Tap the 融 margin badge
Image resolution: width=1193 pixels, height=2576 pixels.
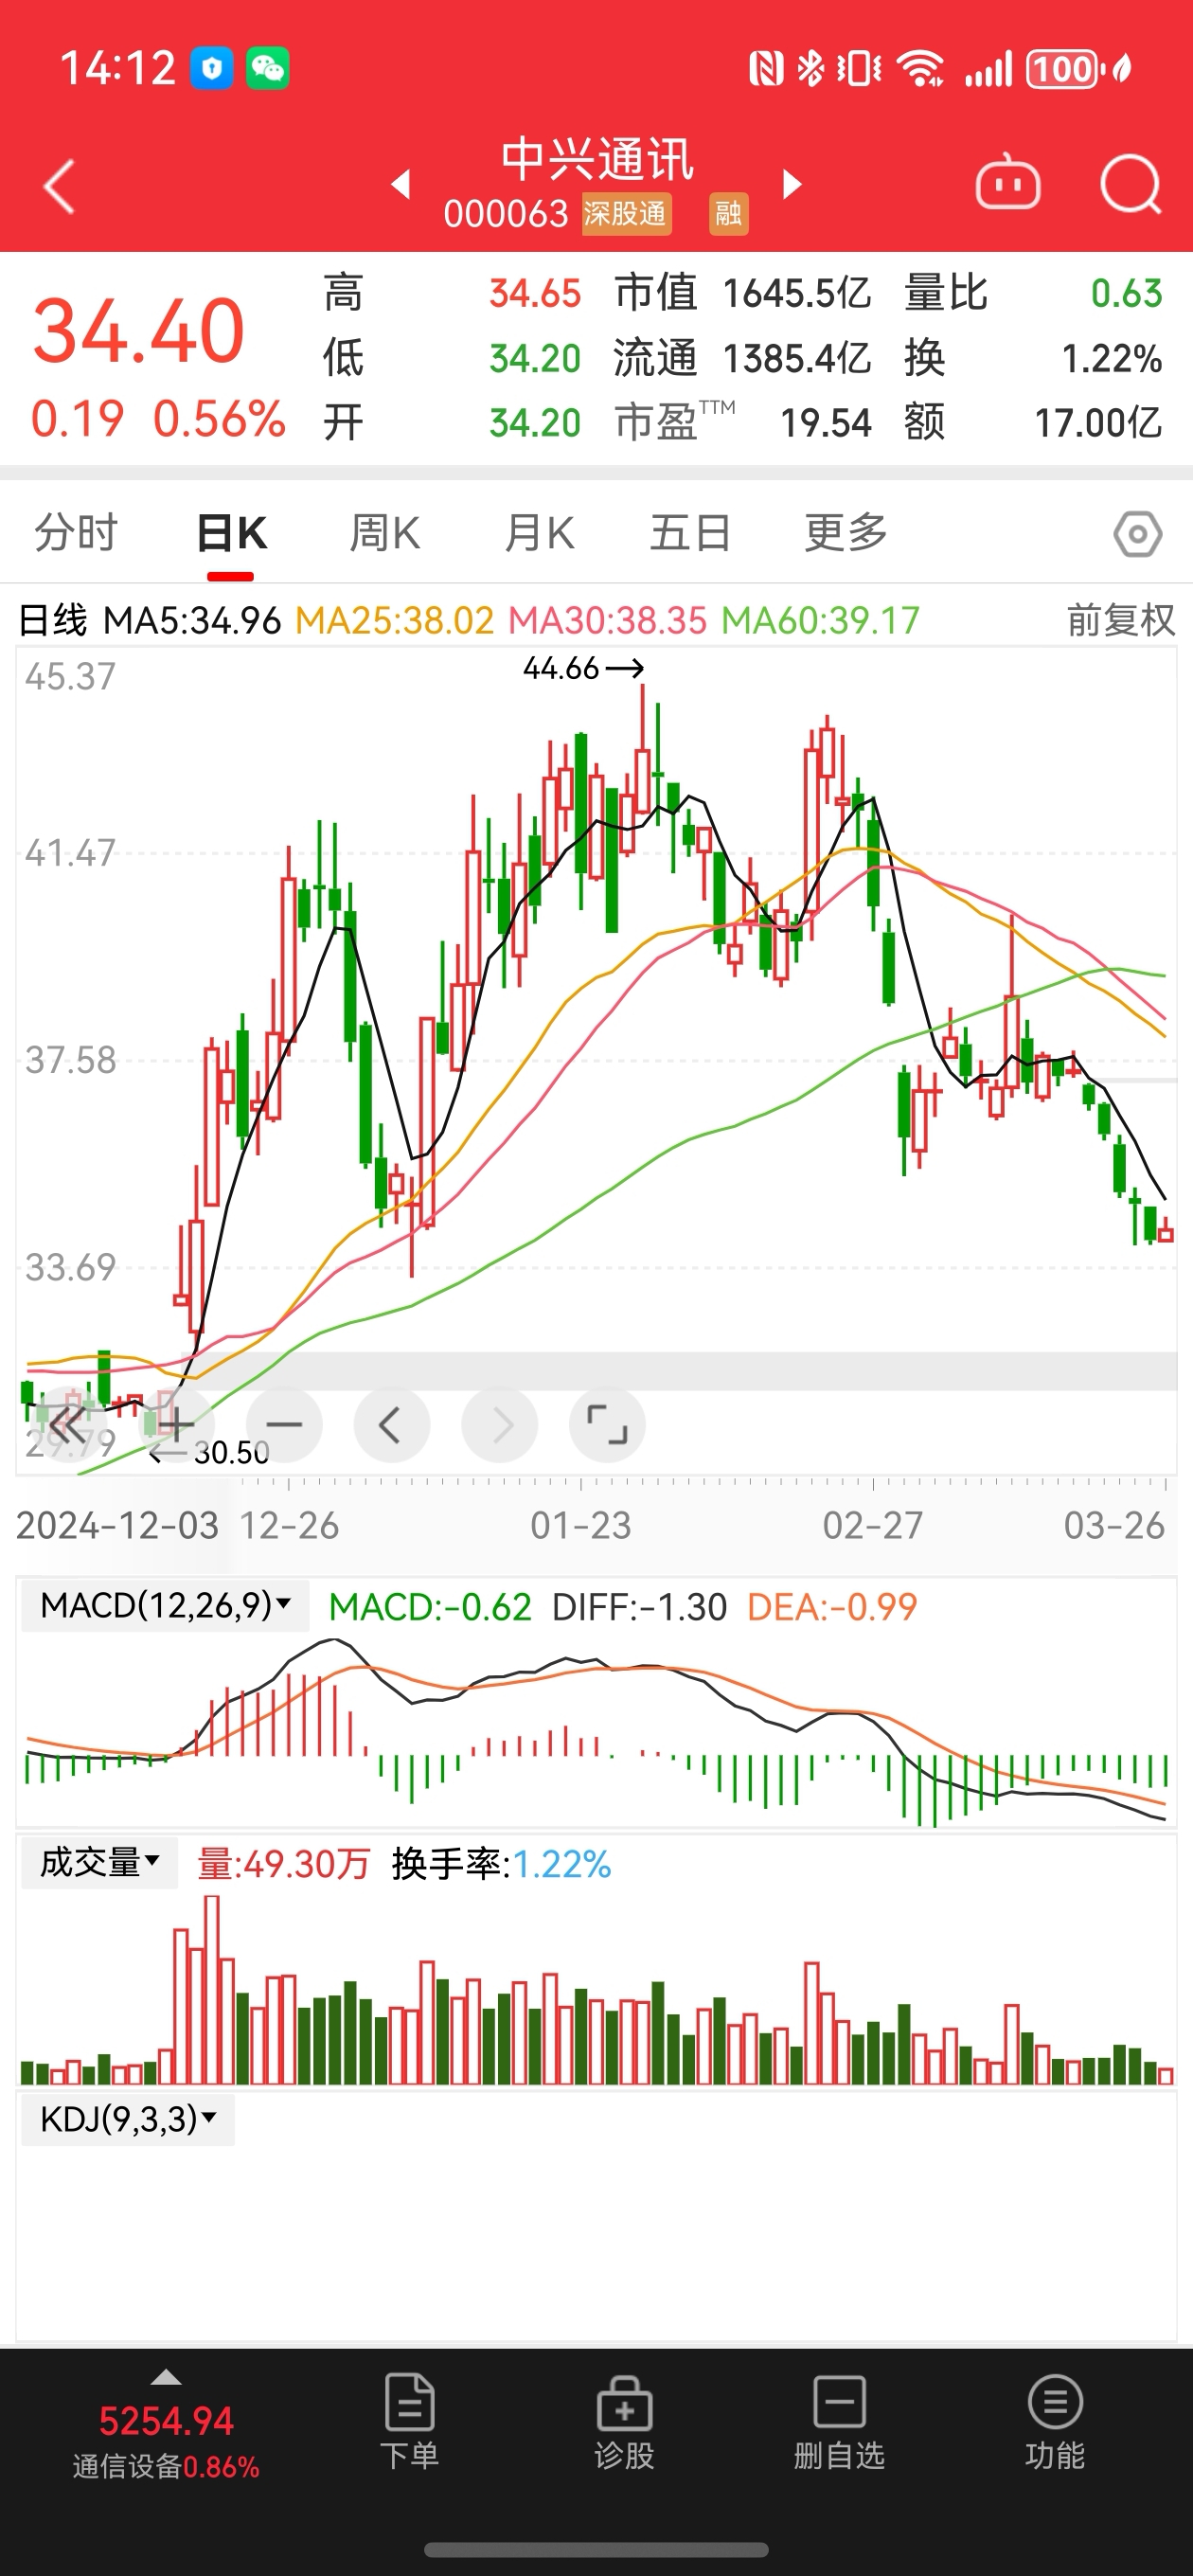click(728, 214)
